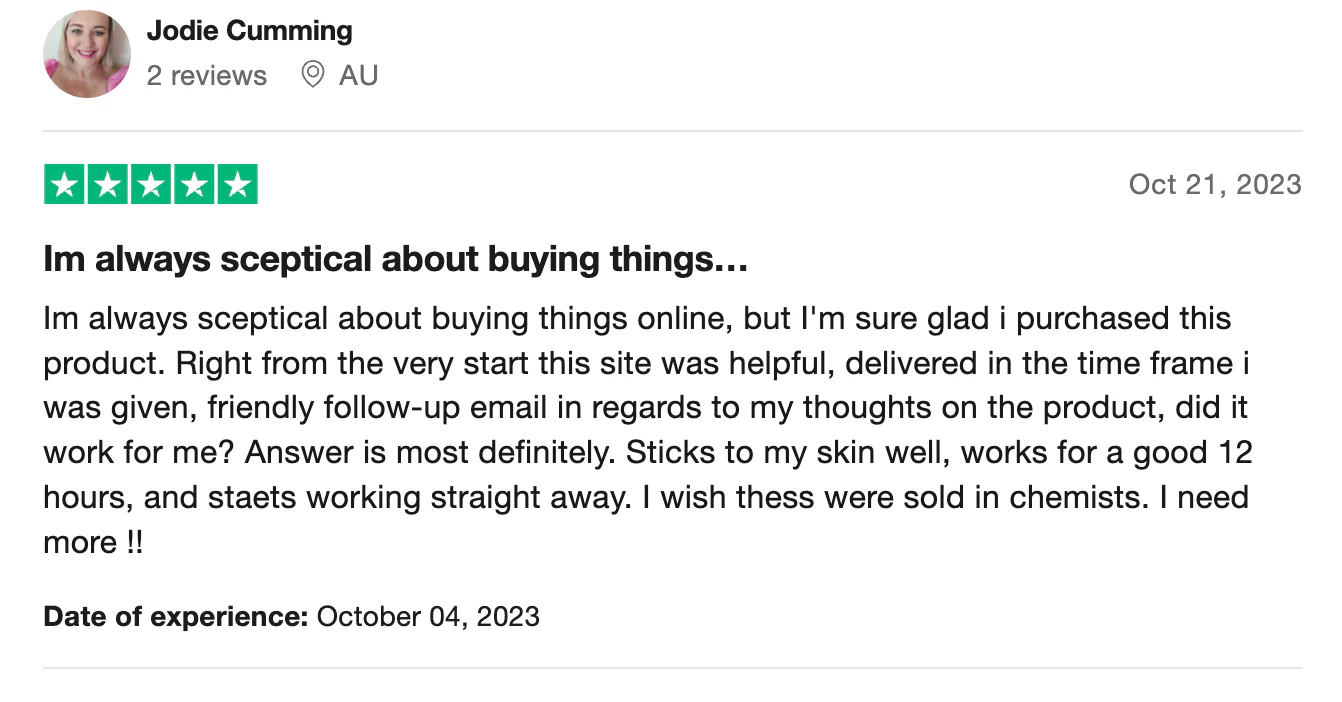Click the fifth and last rating star
The height and width of the screenshot is (702, 1342).
click(x=237, y=184)
